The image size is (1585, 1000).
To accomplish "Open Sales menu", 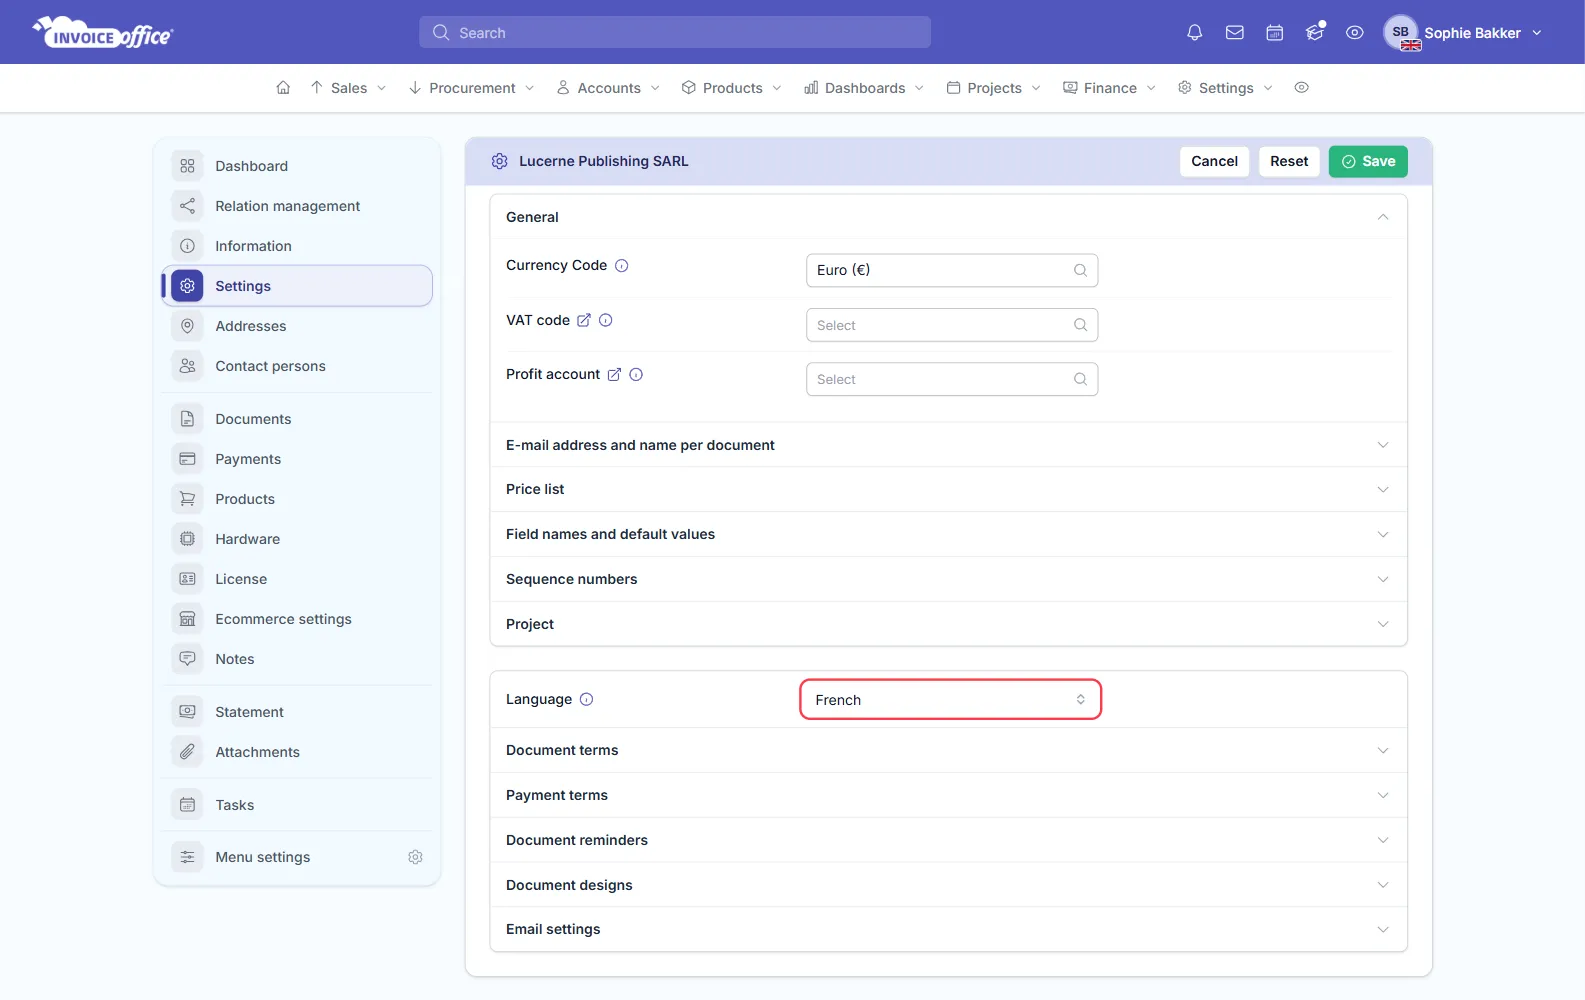I will [348, 88].
